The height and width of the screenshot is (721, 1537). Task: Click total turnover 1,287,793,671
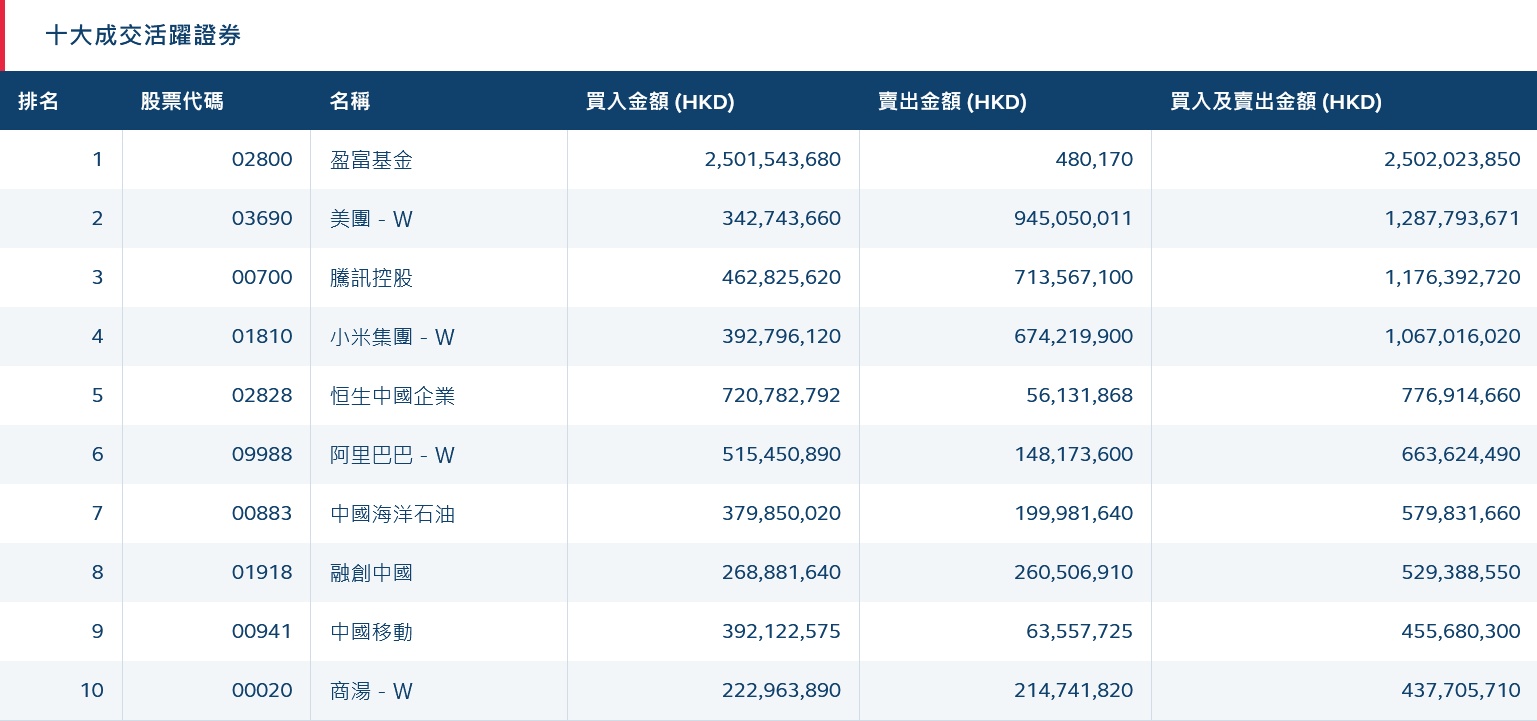pos(1453,219)
